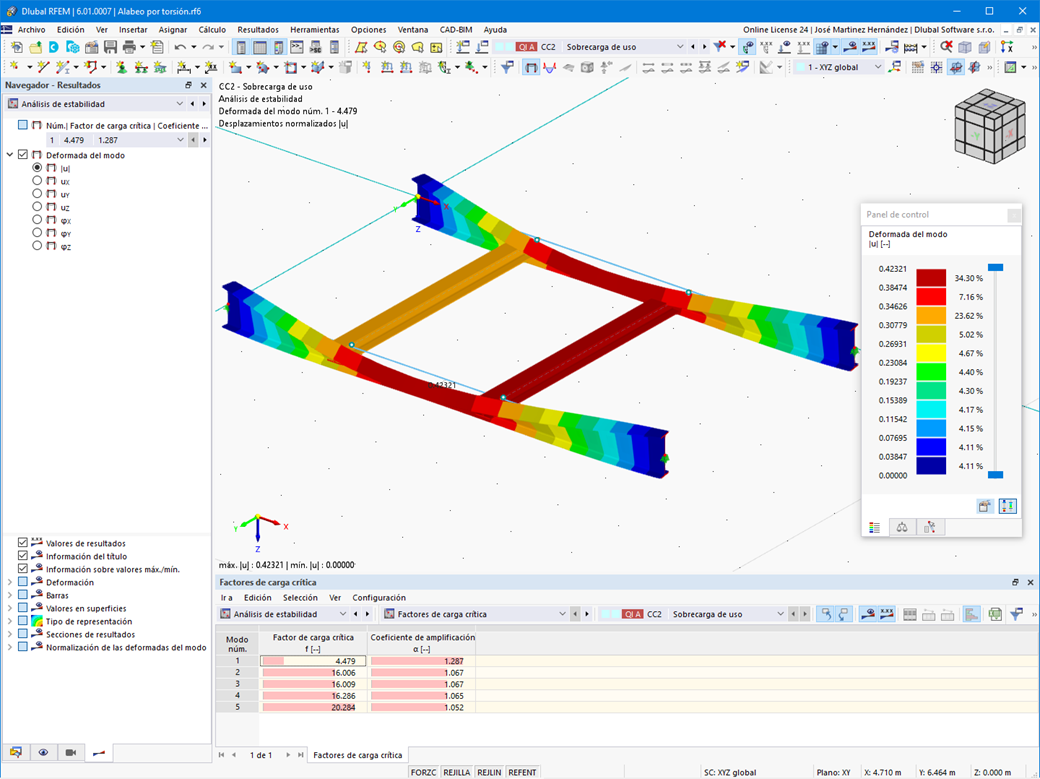The image size is (1040, 779).
Task: Click the new line tool icon
Action: 43,67
